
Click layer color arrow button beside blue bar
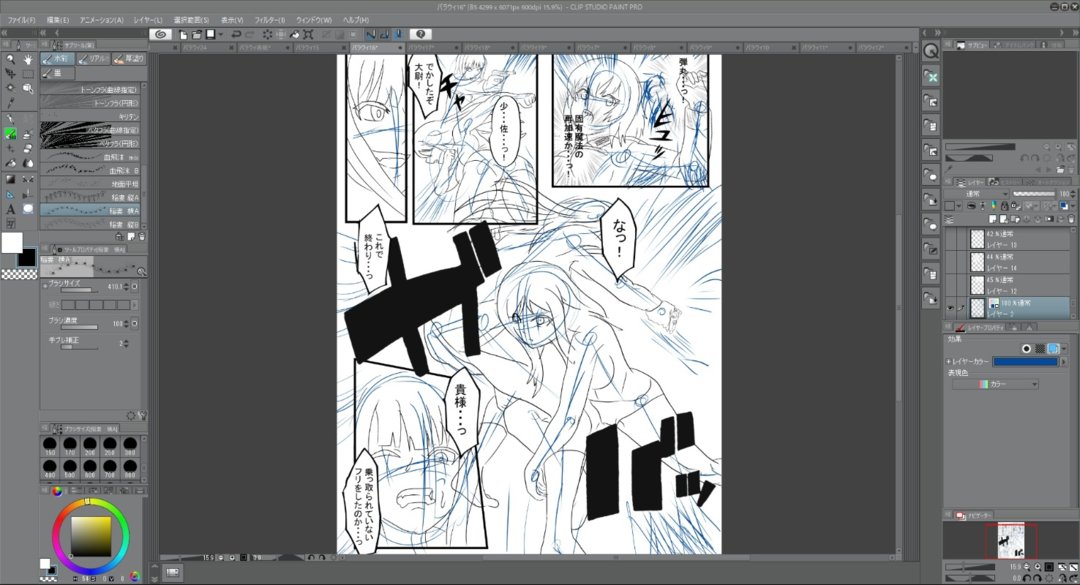[x=1063, y=362]
